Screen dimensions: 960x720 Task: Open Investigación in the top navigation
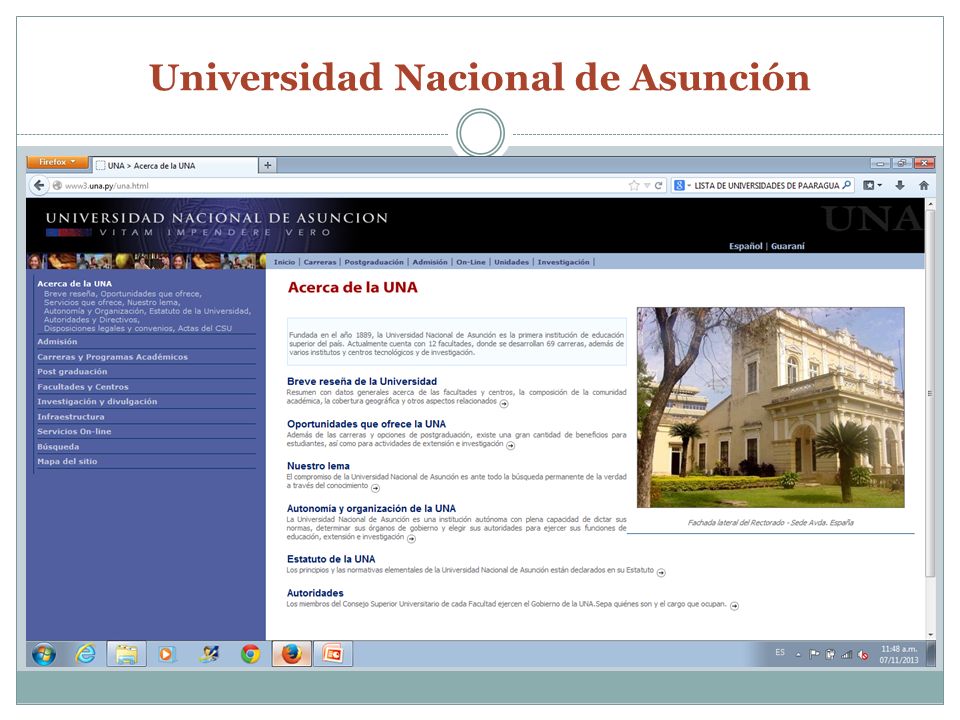[563, 262]
